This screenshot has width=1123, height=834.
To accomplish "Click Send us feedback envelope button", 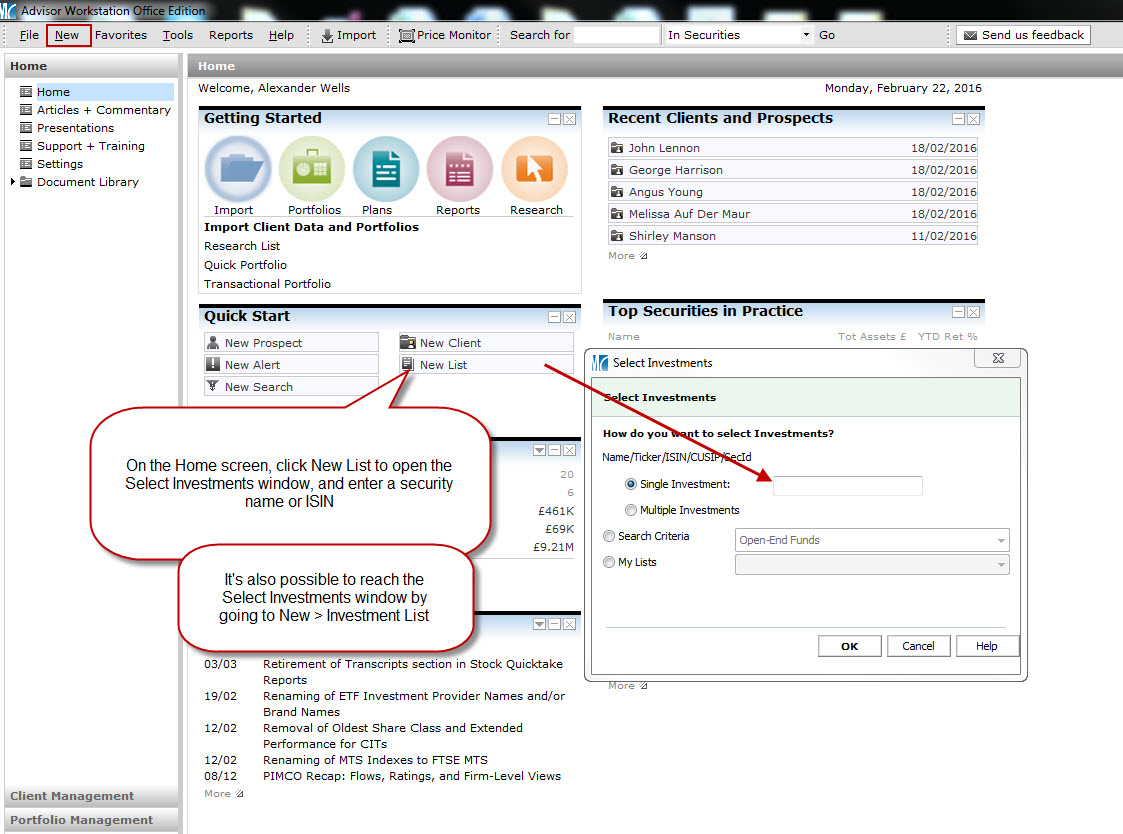I will tap(1023, 35).
